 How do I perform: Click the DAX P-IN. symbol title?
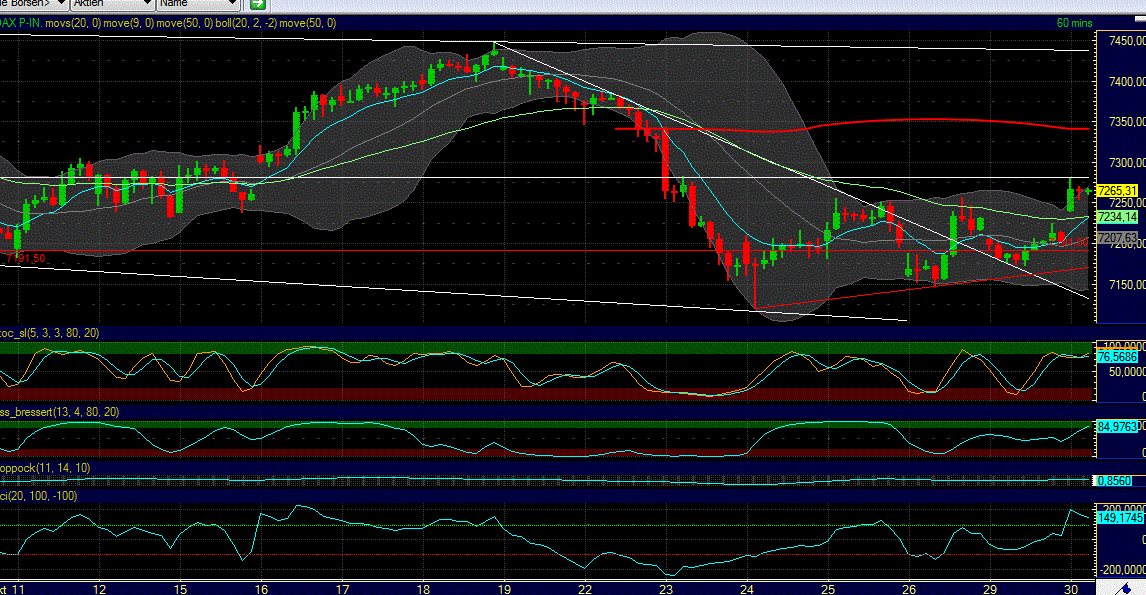tap(20, 23)
